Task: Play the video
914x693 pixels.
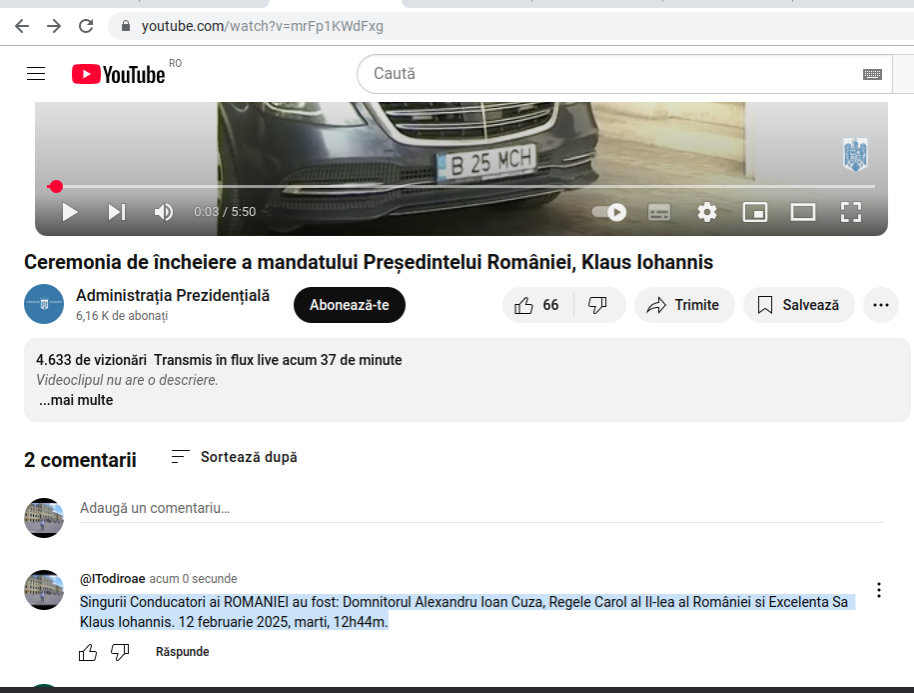Action: (x=69, y=212)
